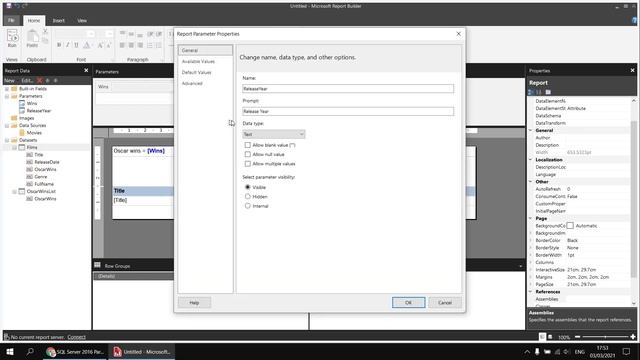Select the Title field under Films
640x360 pixels.
click(x=39, y=155)
